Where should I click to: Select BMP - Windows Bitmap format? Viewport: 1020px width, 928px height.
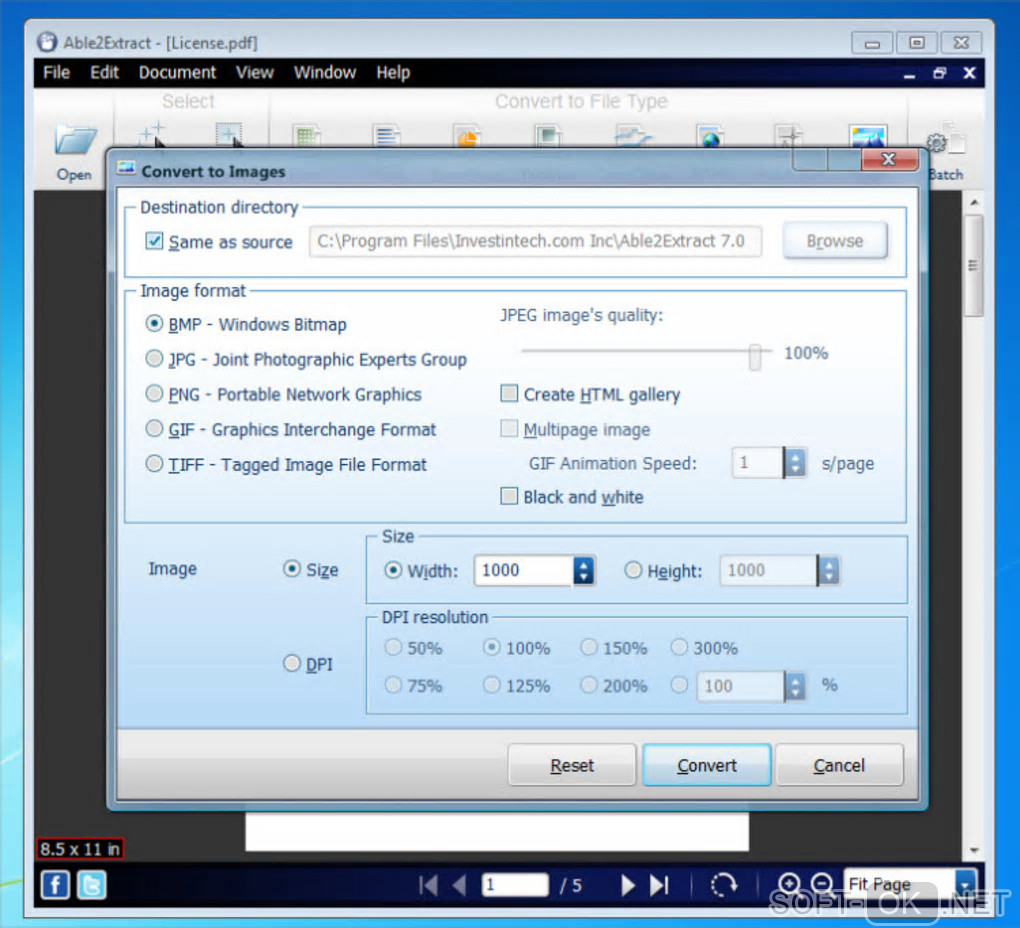tap(154, 323)
